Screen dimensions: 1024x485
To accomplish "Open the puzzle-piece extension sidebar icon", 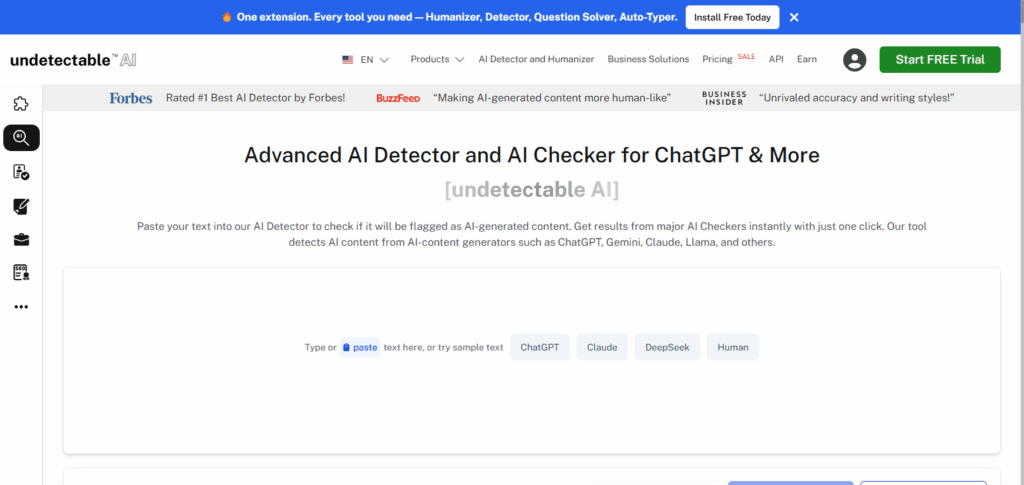I will pos(21,104).
